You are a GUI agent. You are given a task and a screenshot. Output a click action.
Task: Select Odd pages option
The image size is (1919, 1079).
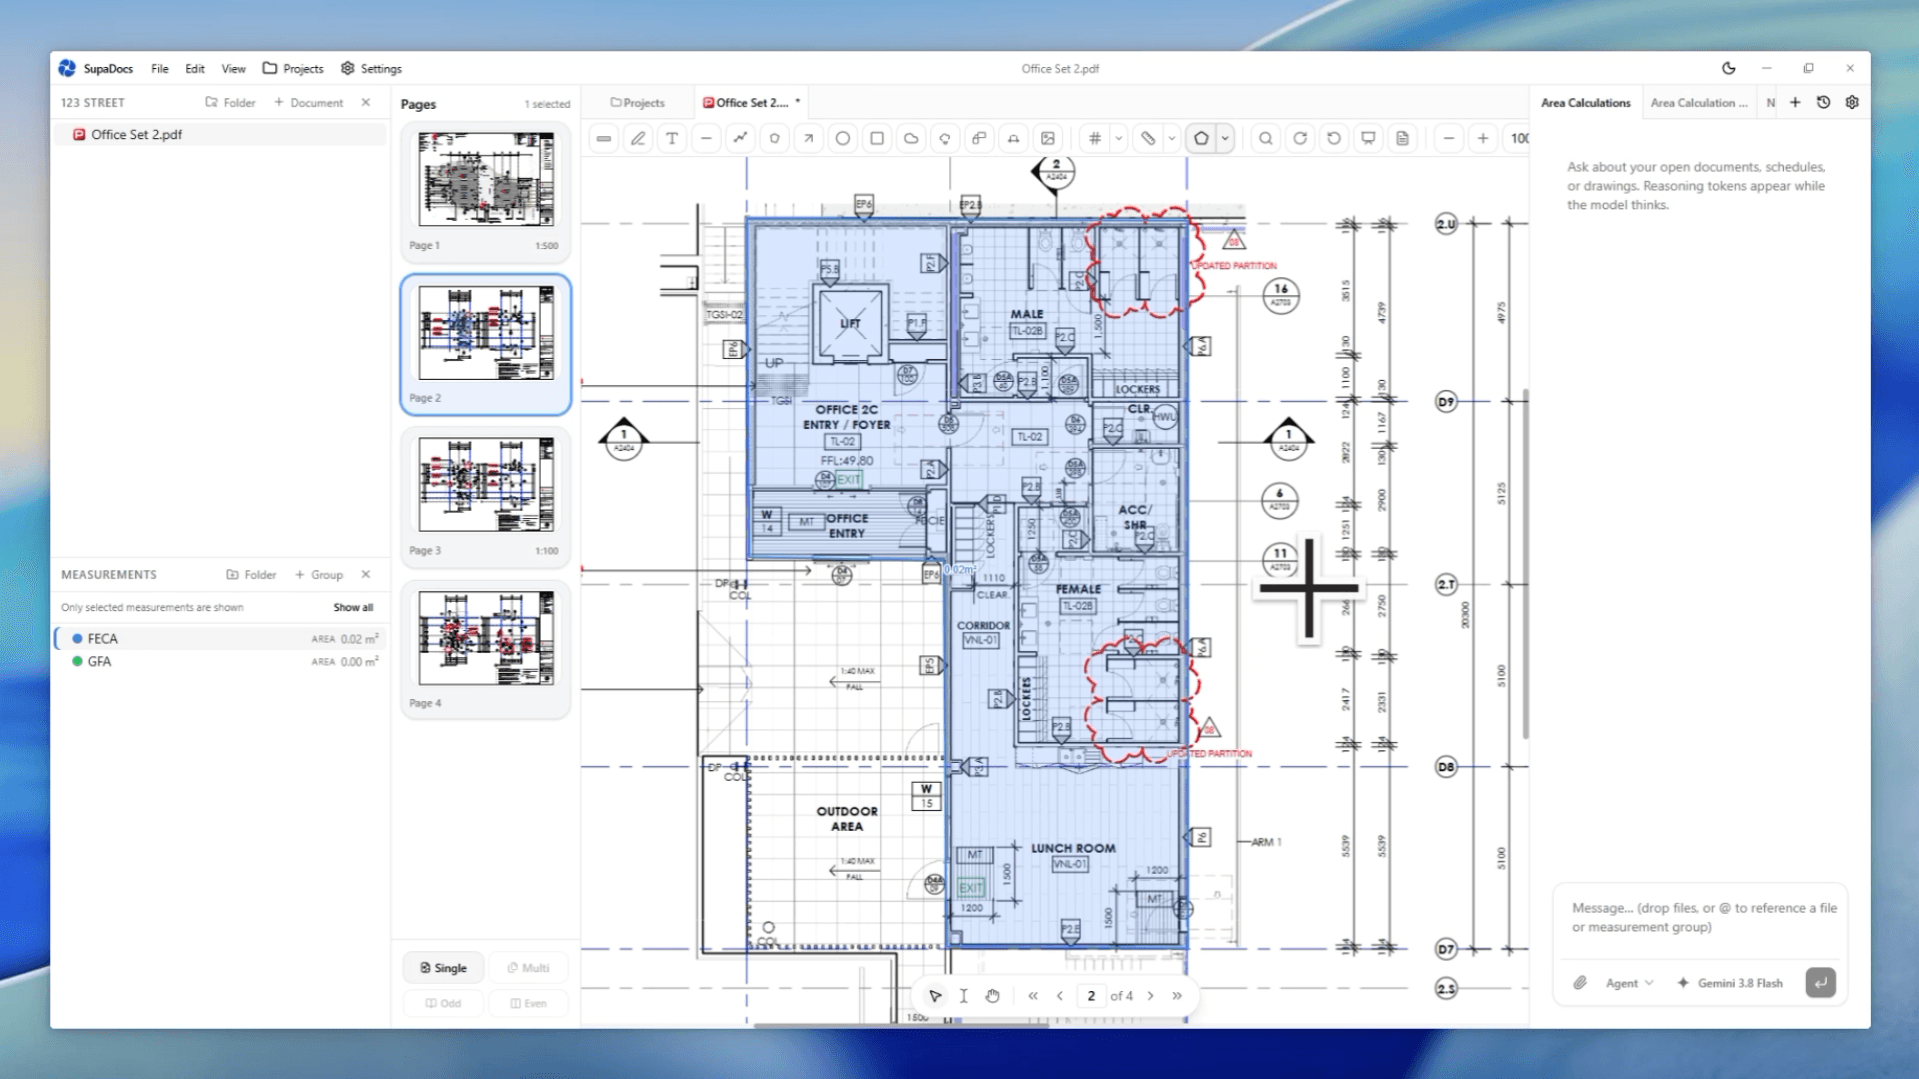443,1003
